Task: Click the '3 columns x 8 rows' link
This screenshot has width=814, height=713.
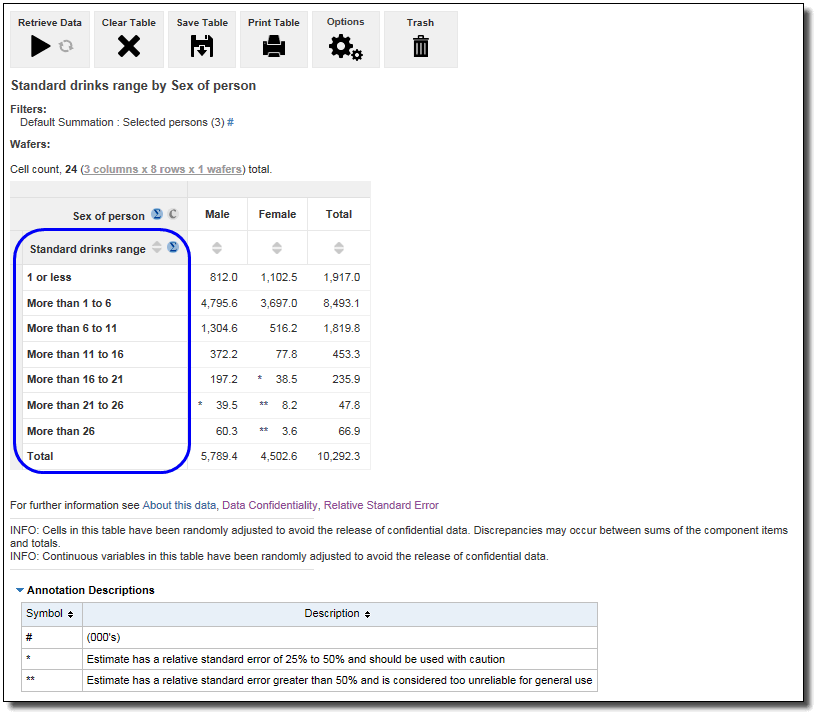Action: 162,169
